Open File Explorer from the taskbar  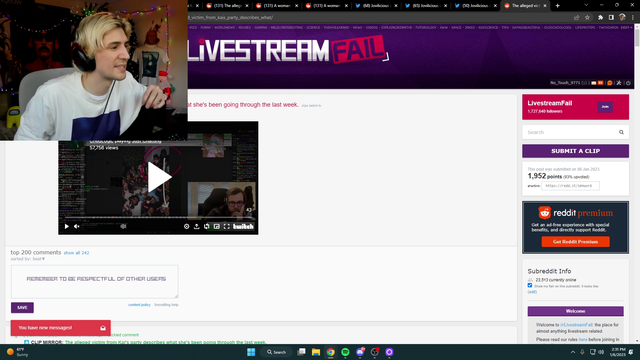(316, 352)
